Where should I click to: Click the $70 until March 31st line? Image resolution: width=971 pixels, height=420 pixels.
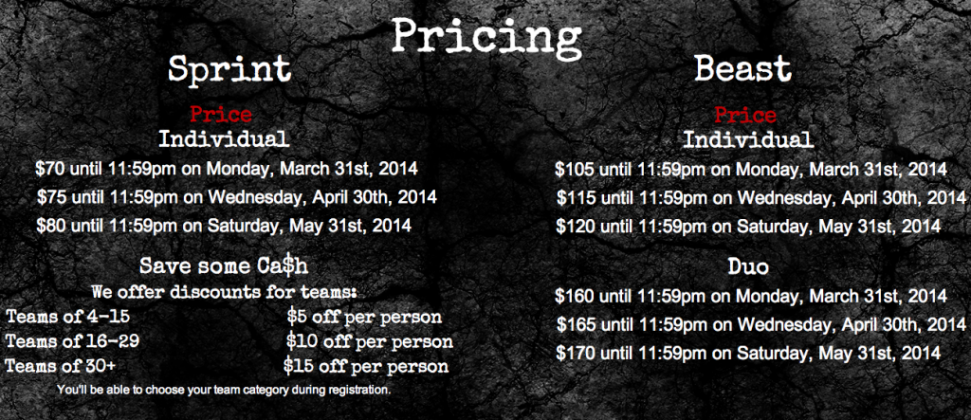tap(227, 168)
